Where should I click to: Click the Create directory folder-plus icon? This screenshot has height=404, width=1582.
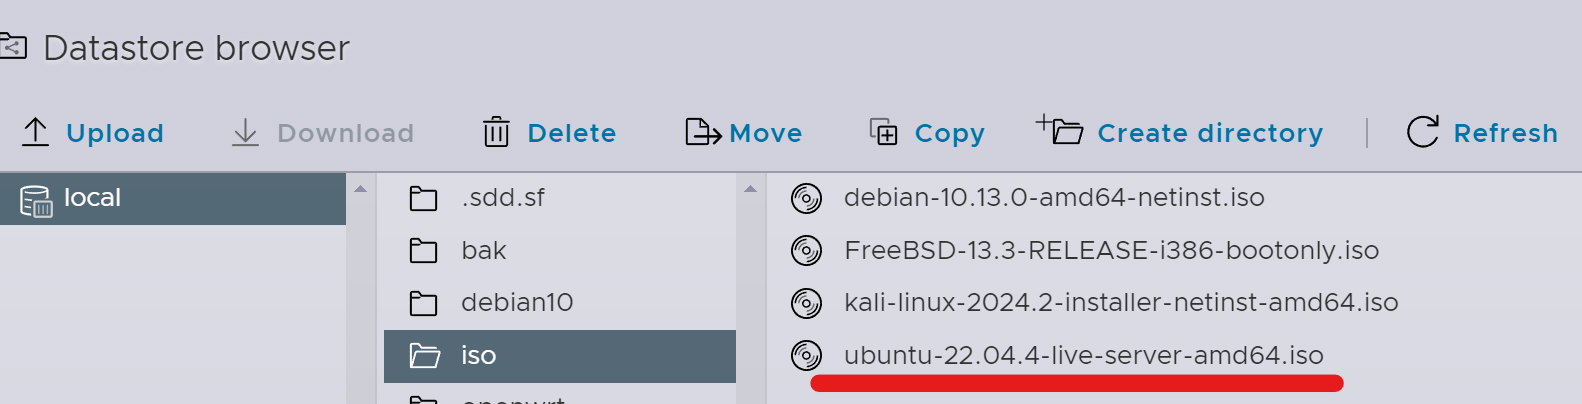[x=1060, y=130]
